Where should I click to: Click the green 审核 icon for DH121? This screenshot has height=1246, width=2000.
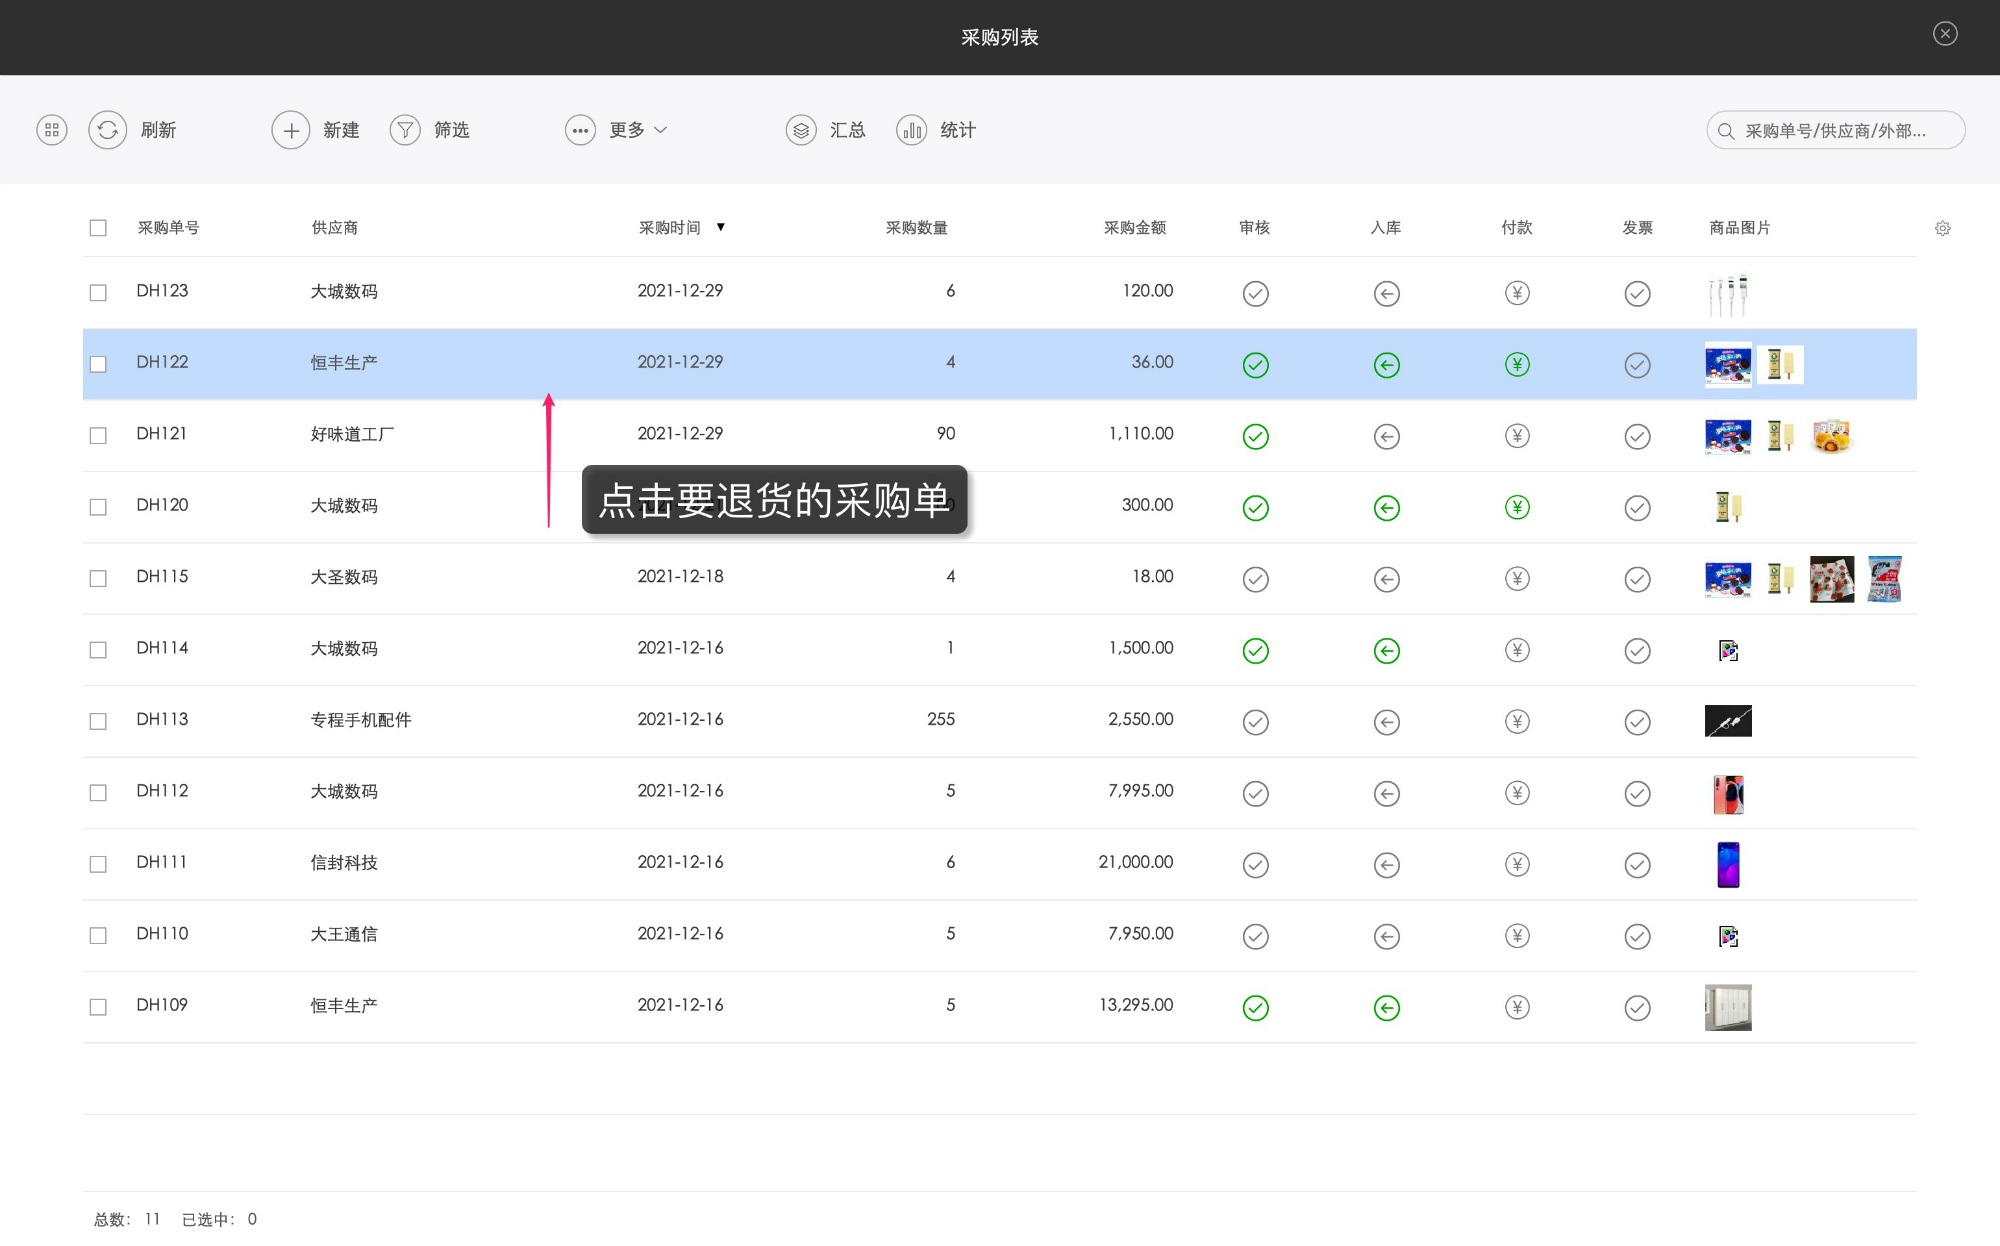pos(1256,436)
